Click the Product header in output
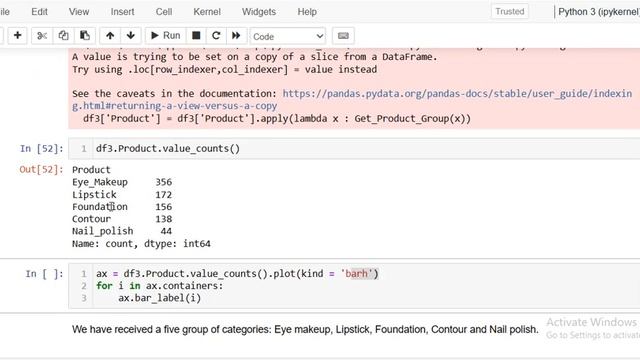Viewport: 640px width, 360px height. [x=91, y=170]
